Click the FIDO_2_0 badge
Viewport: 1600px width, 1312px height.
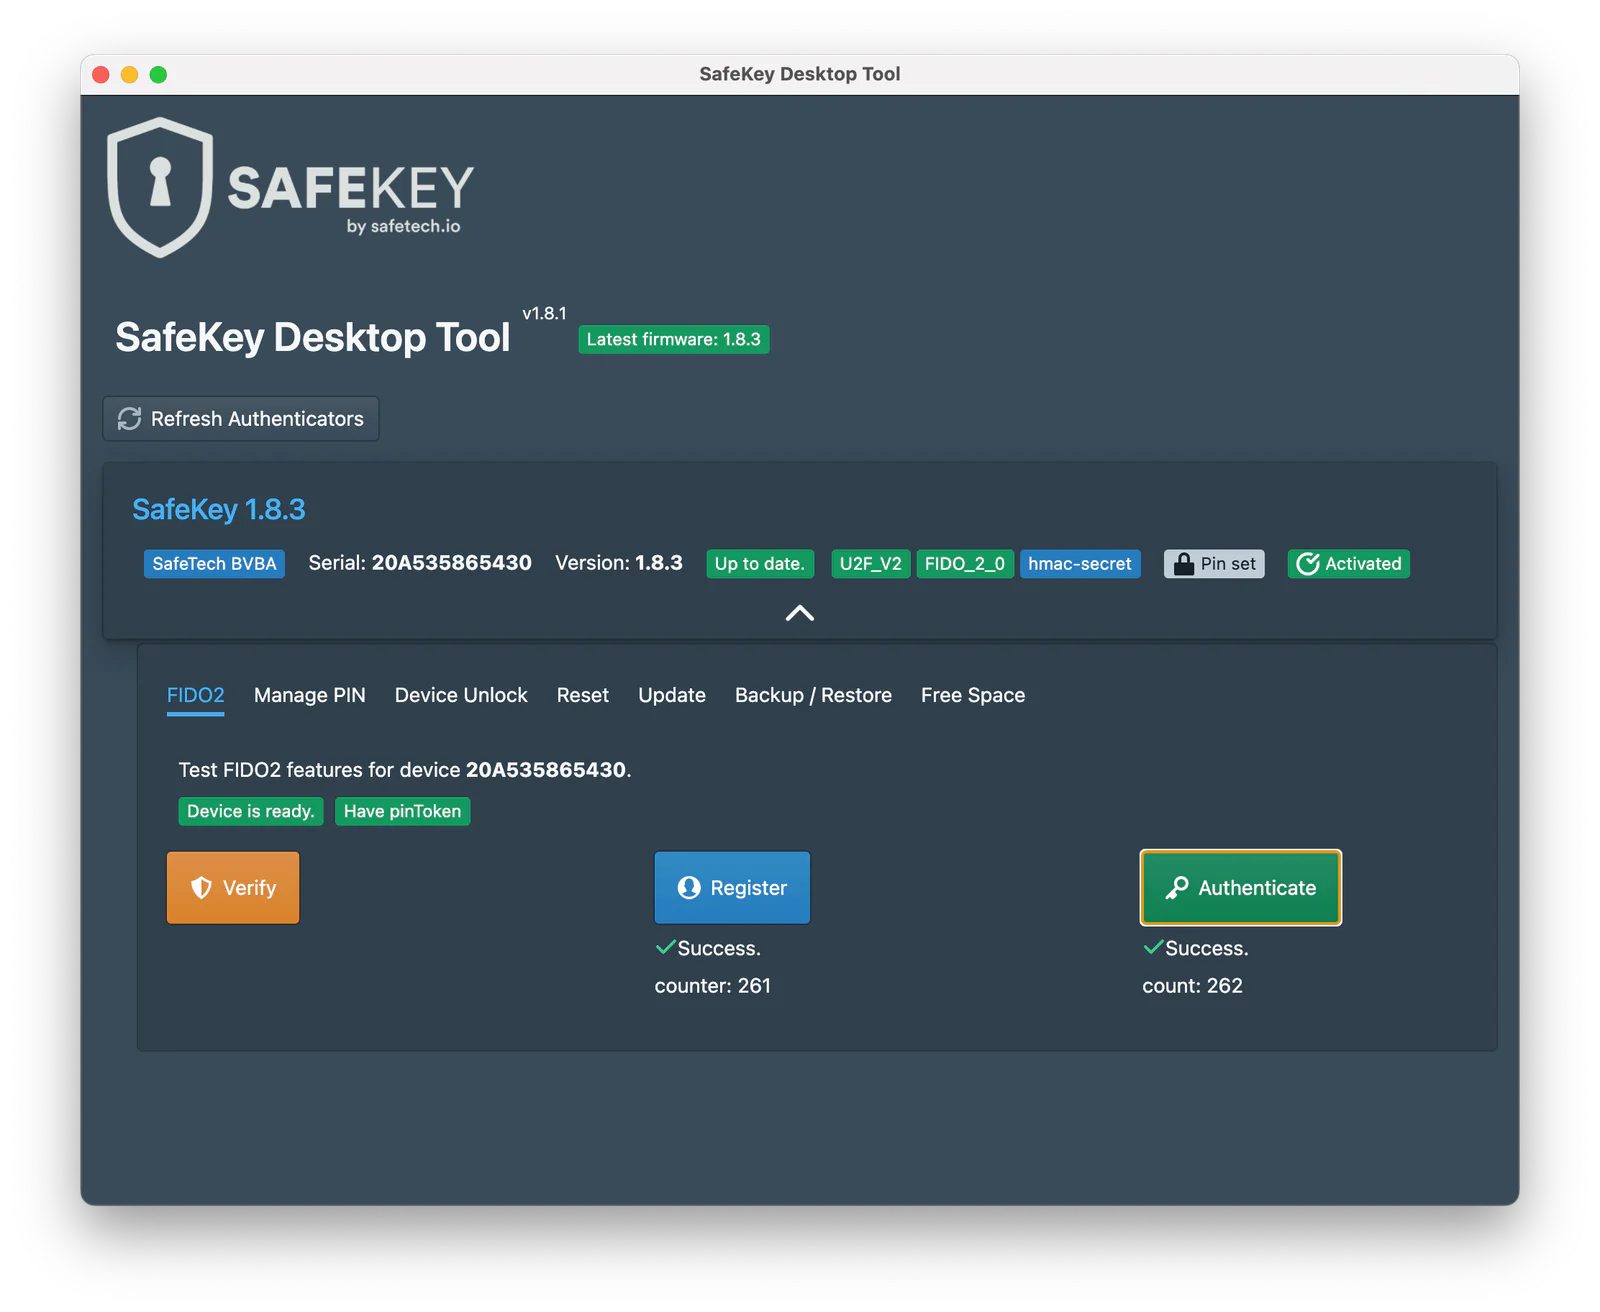(x=965, y=564)
